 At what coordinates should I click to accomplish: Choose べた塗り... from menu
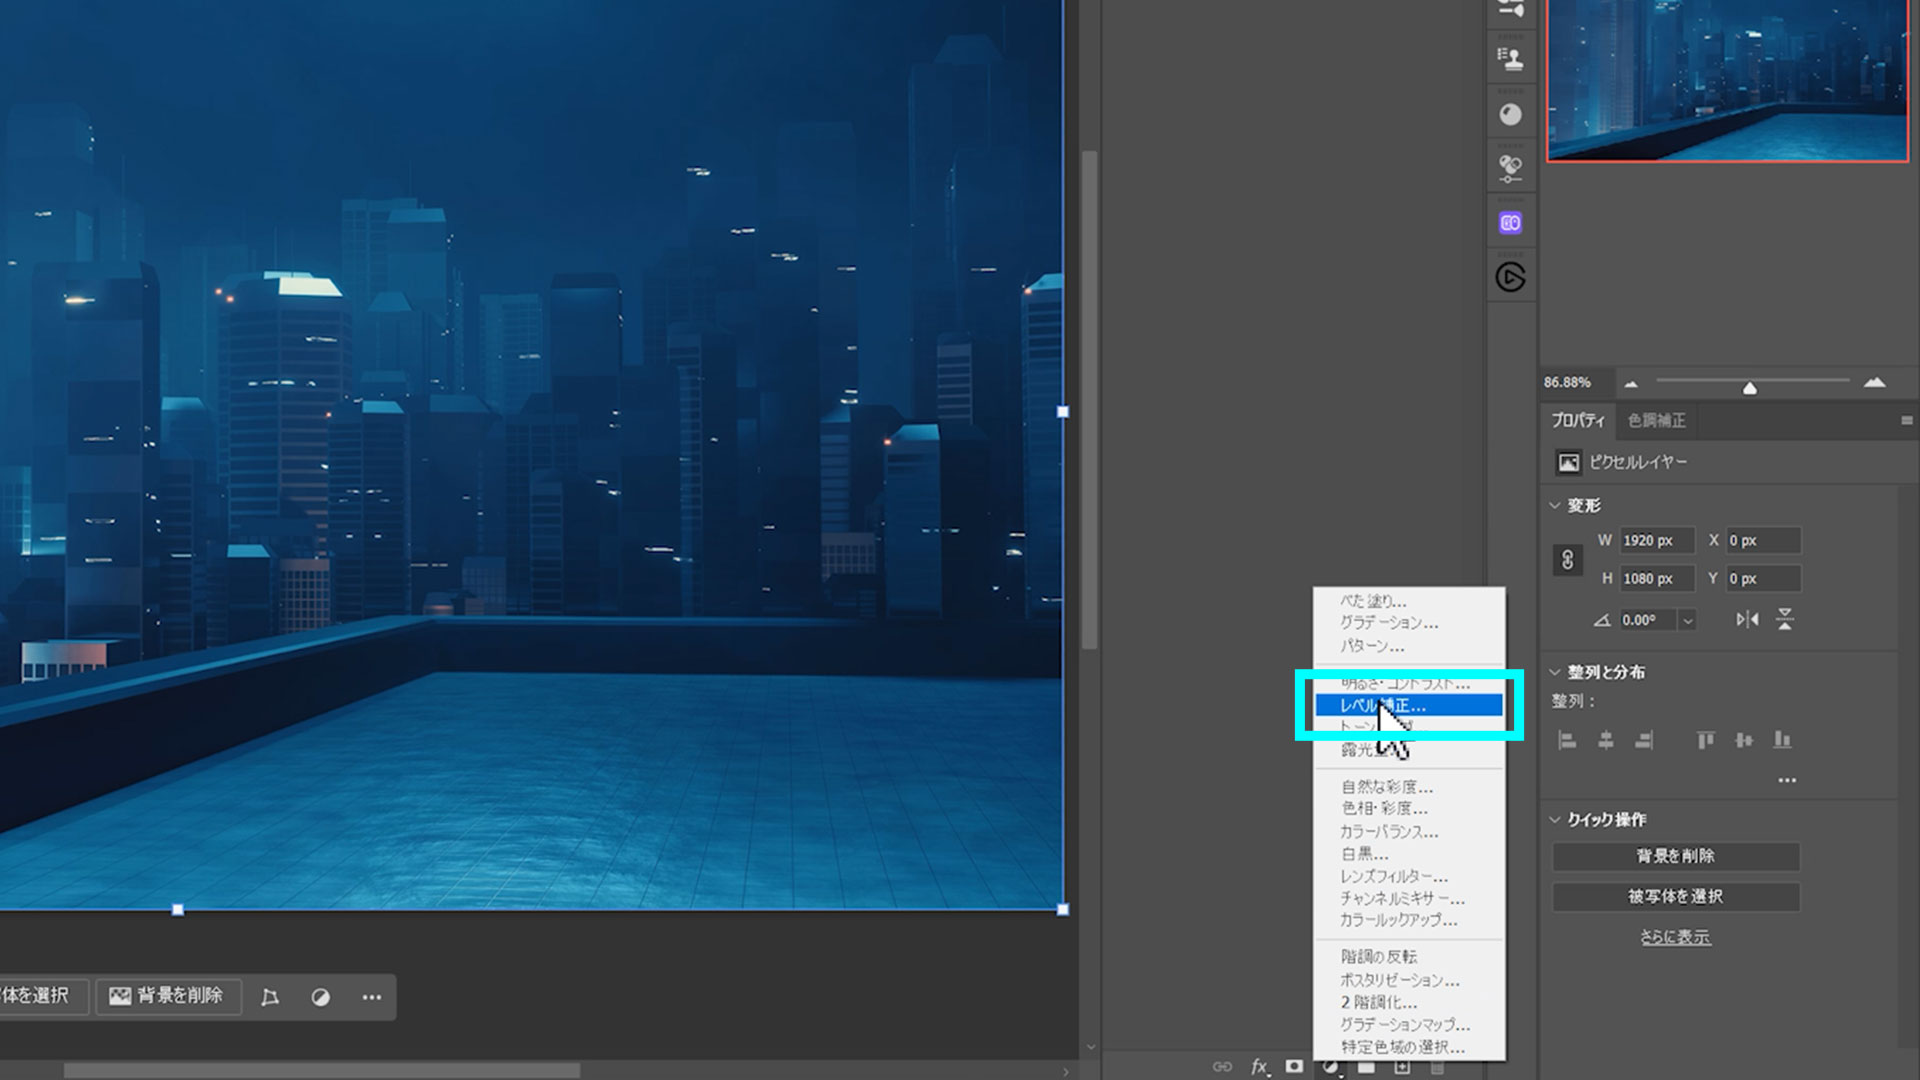[1408, 601]
